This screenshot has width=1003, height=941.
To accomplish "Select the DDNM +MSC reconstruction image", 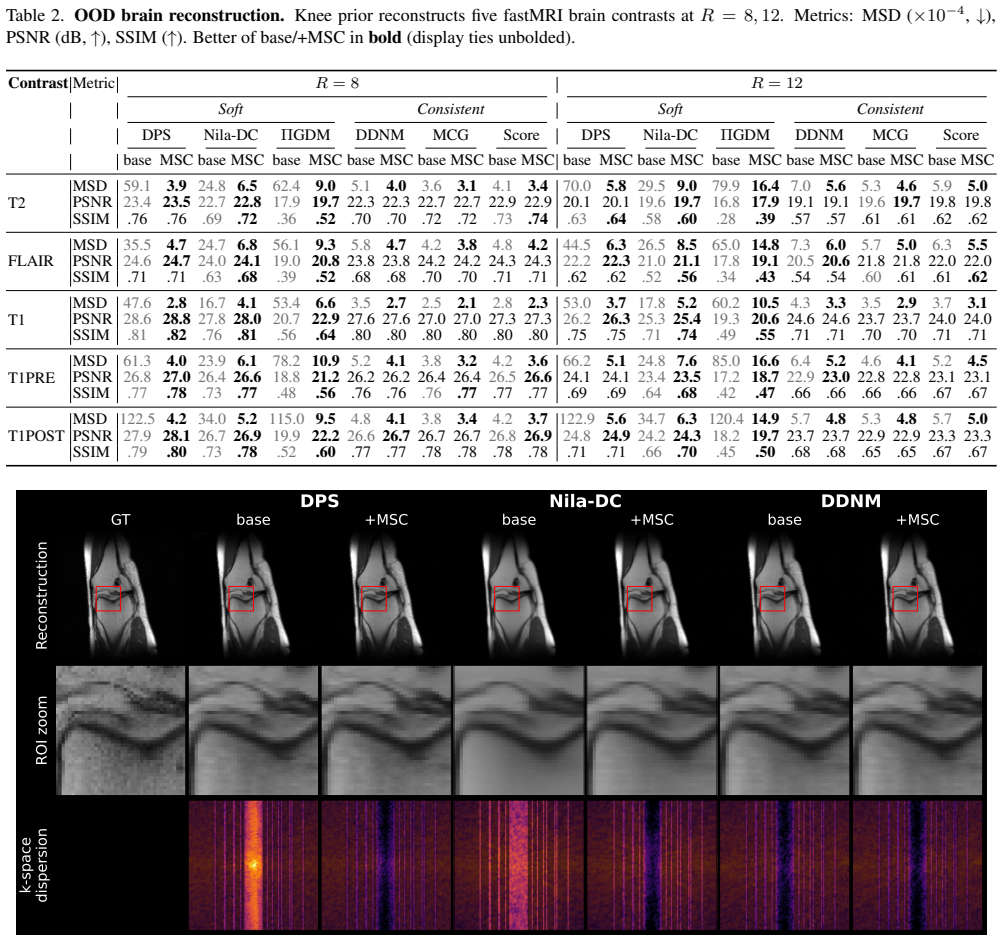I will [917, 597].
